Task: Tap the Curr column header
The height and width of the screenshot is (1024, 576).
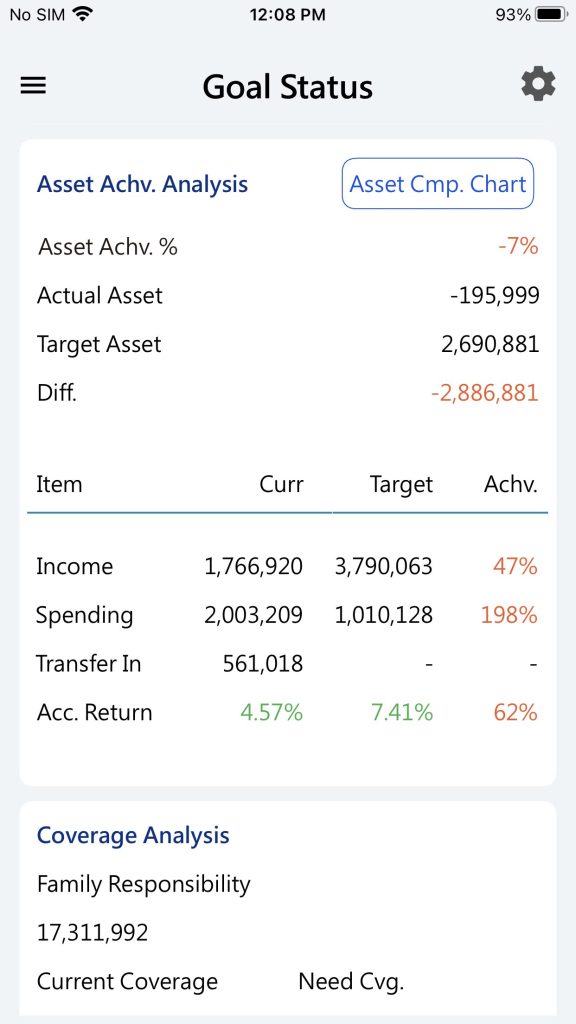Action: (x=281, y=485)
